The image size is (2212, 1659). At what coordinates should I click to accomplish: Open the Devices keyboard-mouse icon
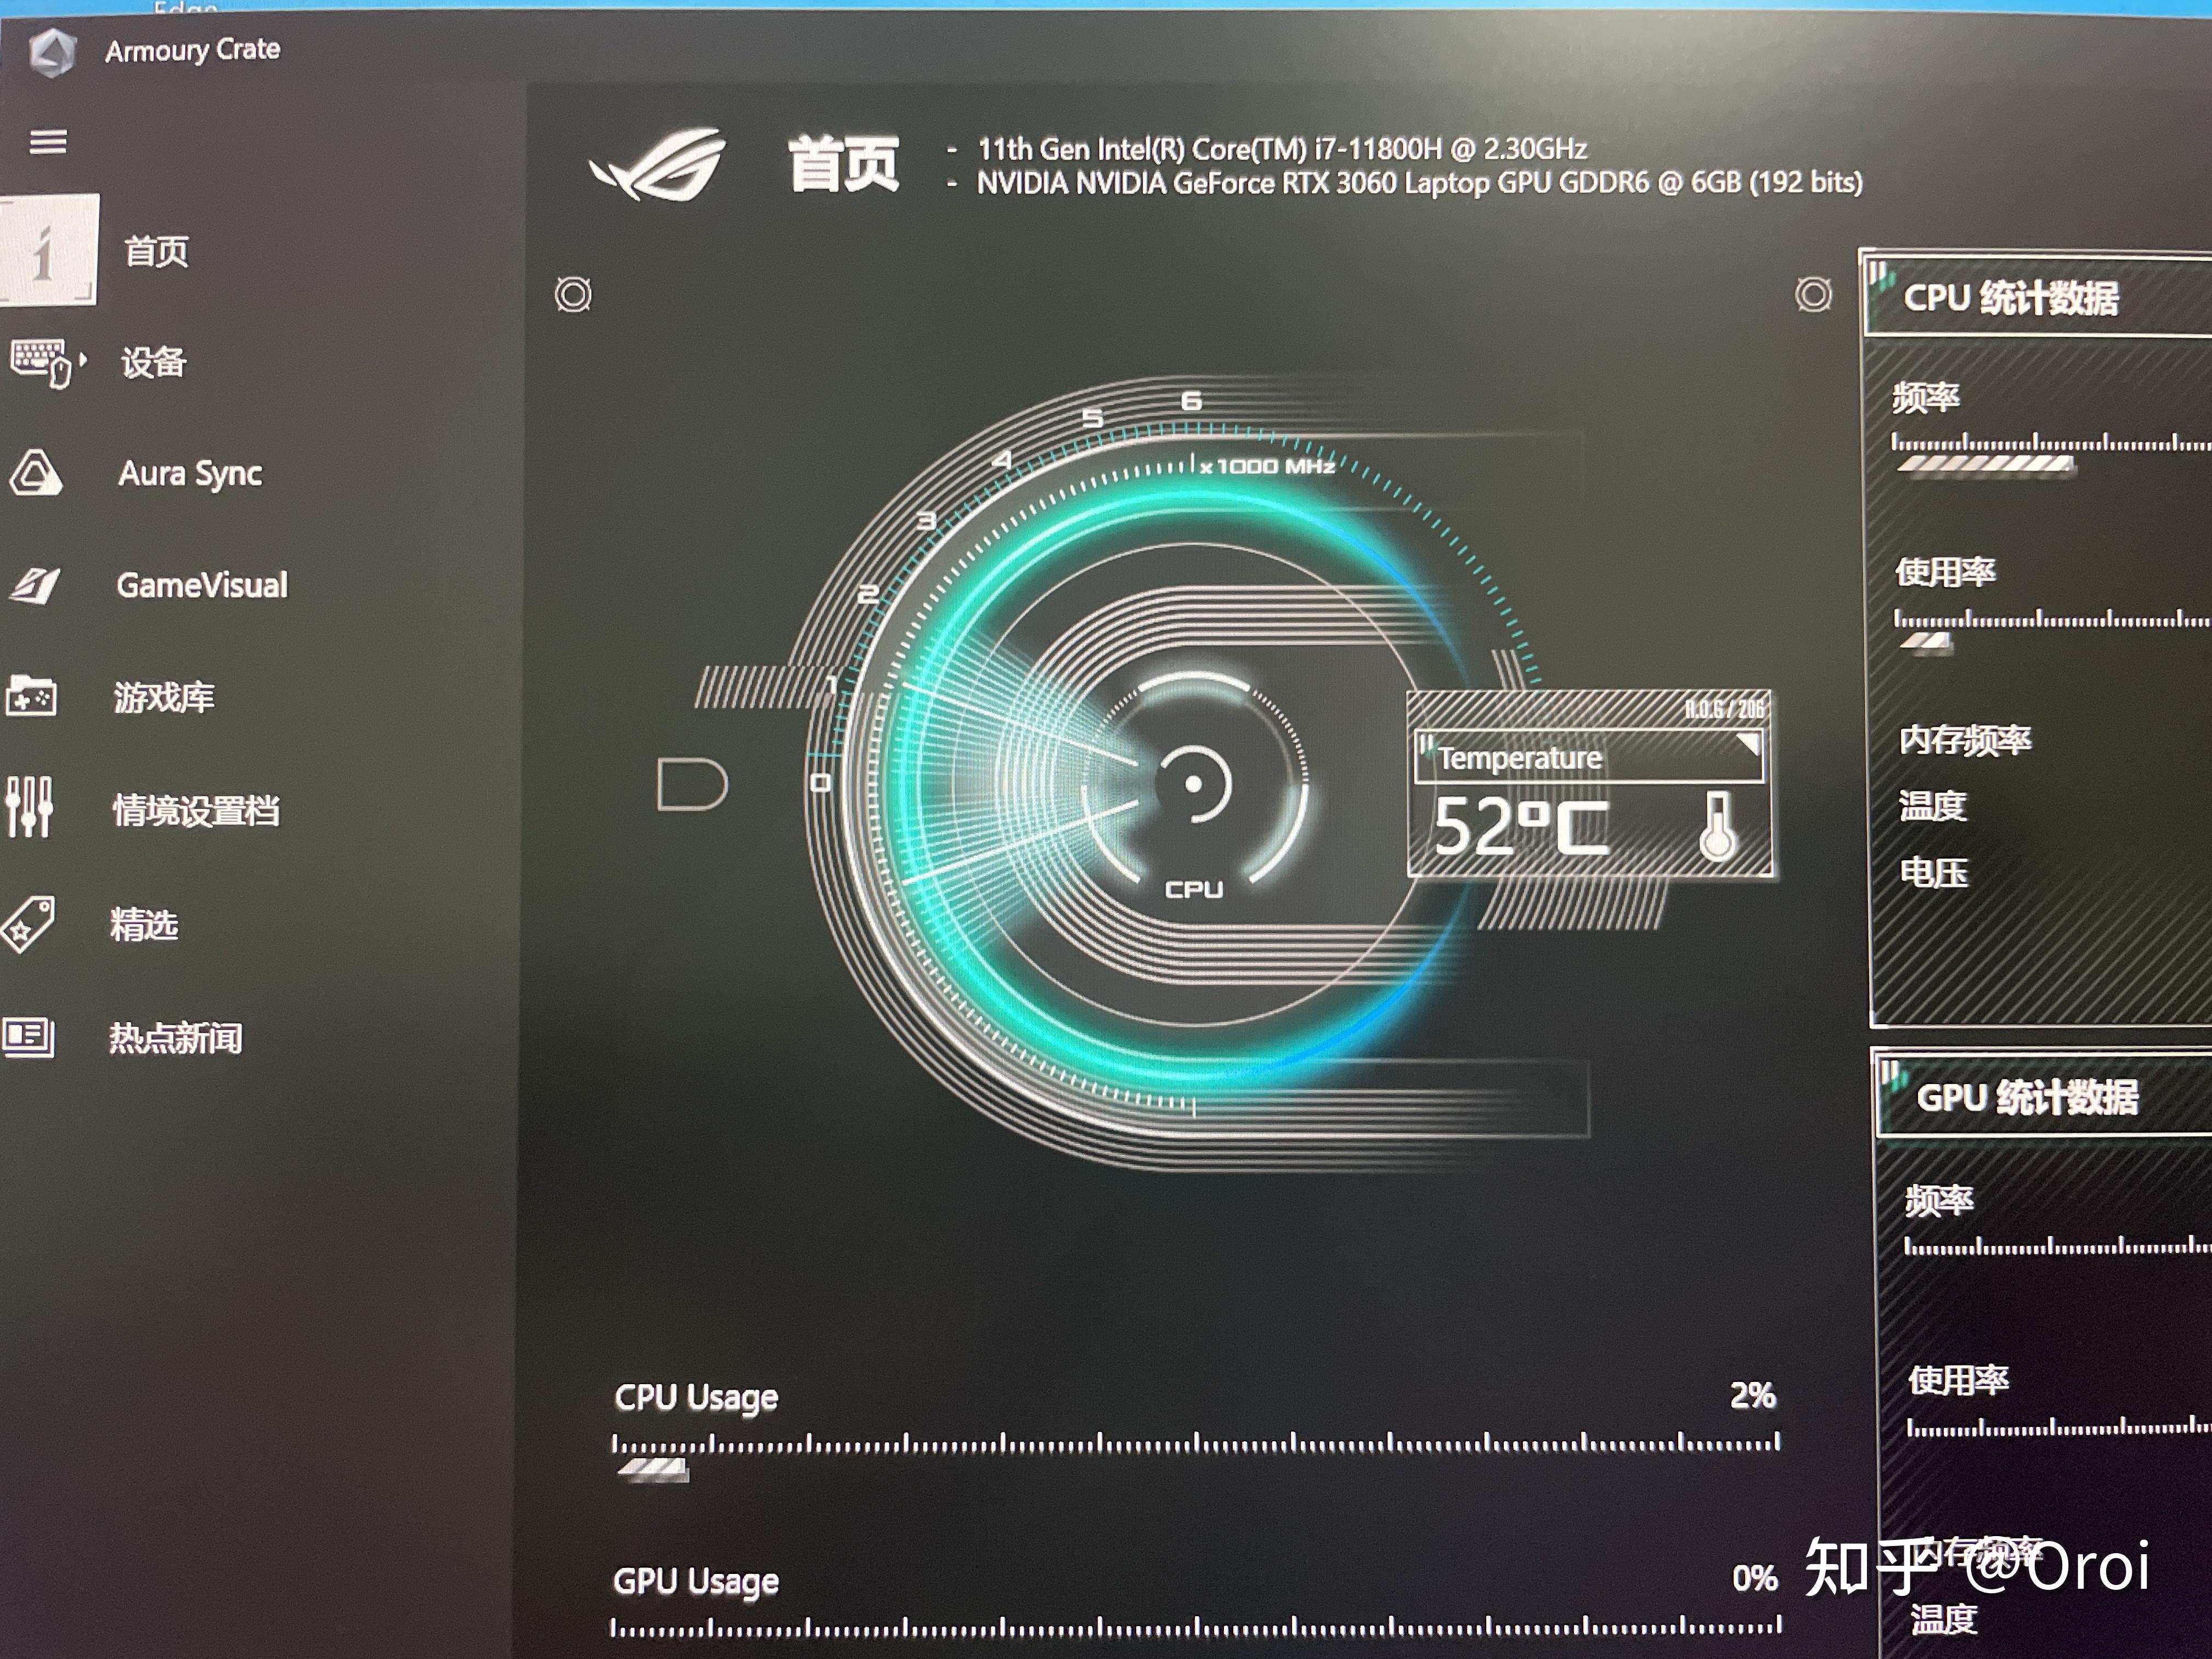click(x=40, y=362)
